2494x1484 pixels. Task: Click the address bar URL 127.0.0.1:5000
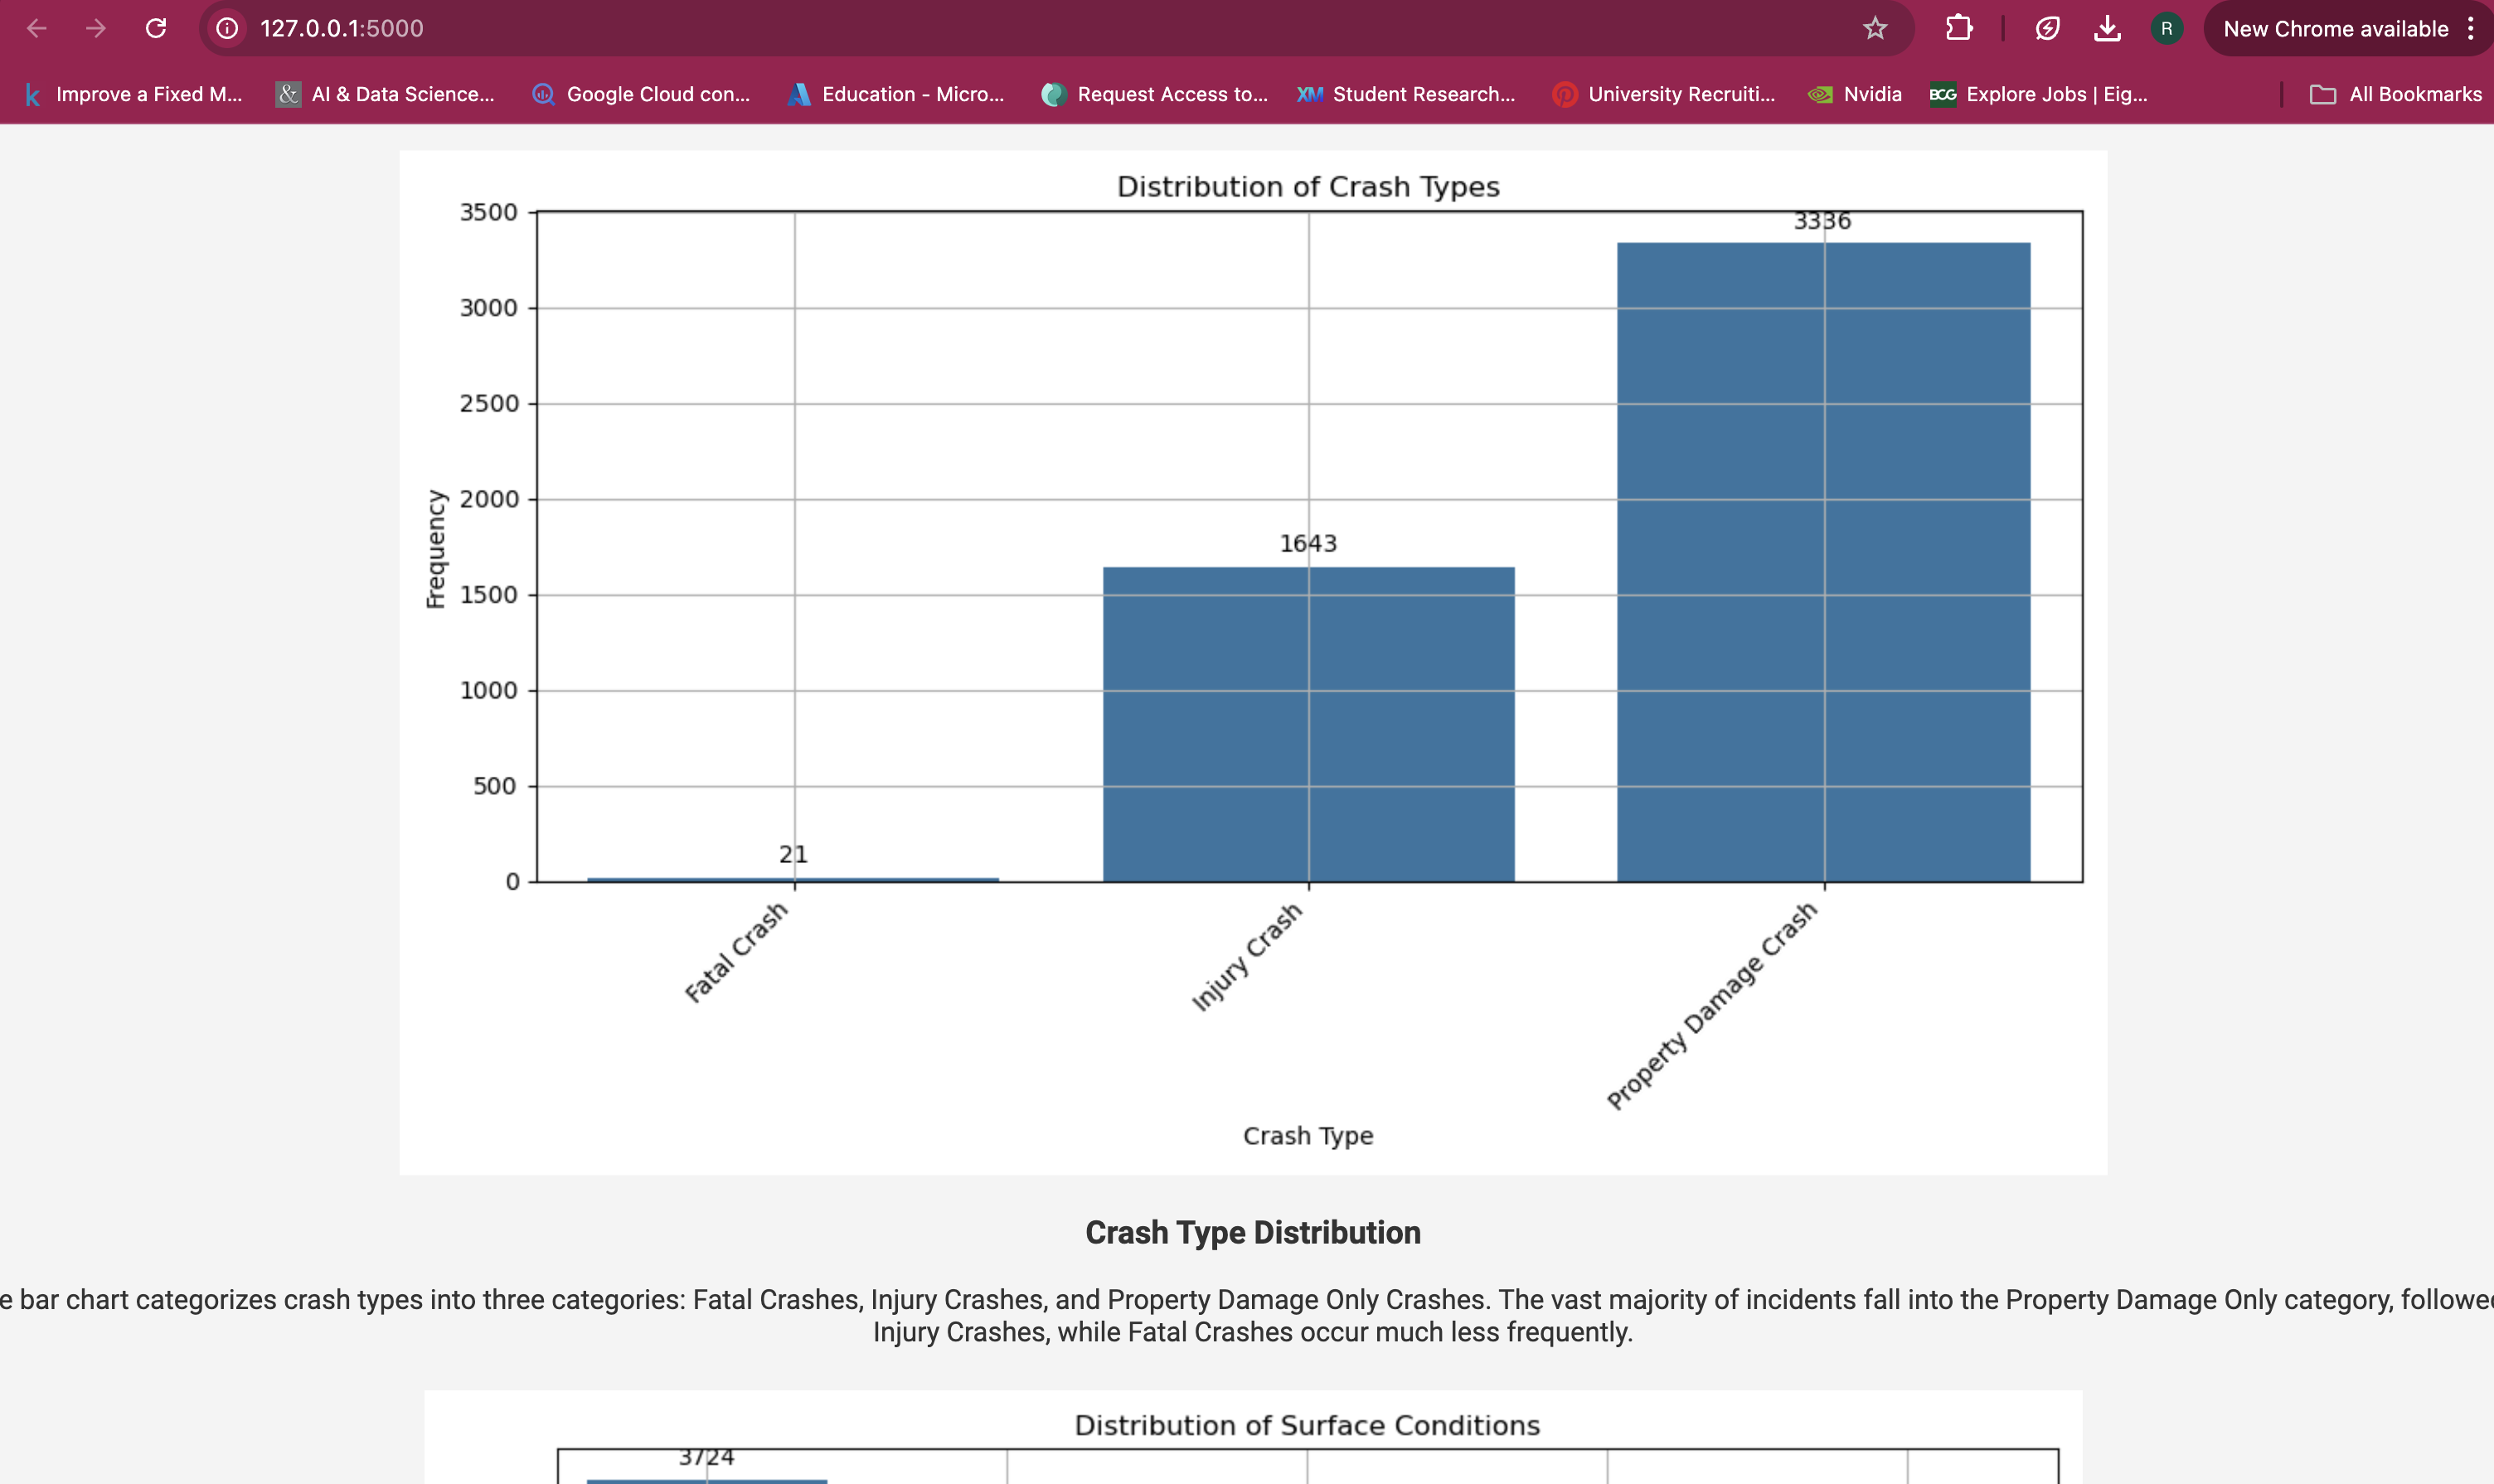342,28
